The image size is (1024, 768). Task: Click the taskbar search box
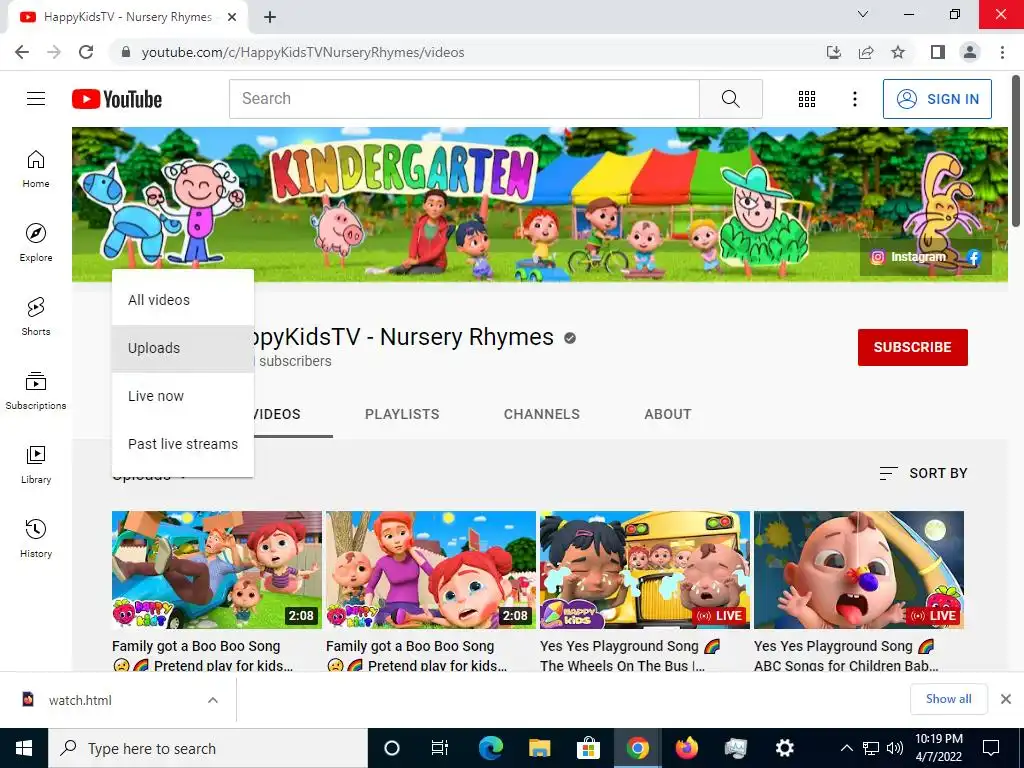[x=208, y=748]
